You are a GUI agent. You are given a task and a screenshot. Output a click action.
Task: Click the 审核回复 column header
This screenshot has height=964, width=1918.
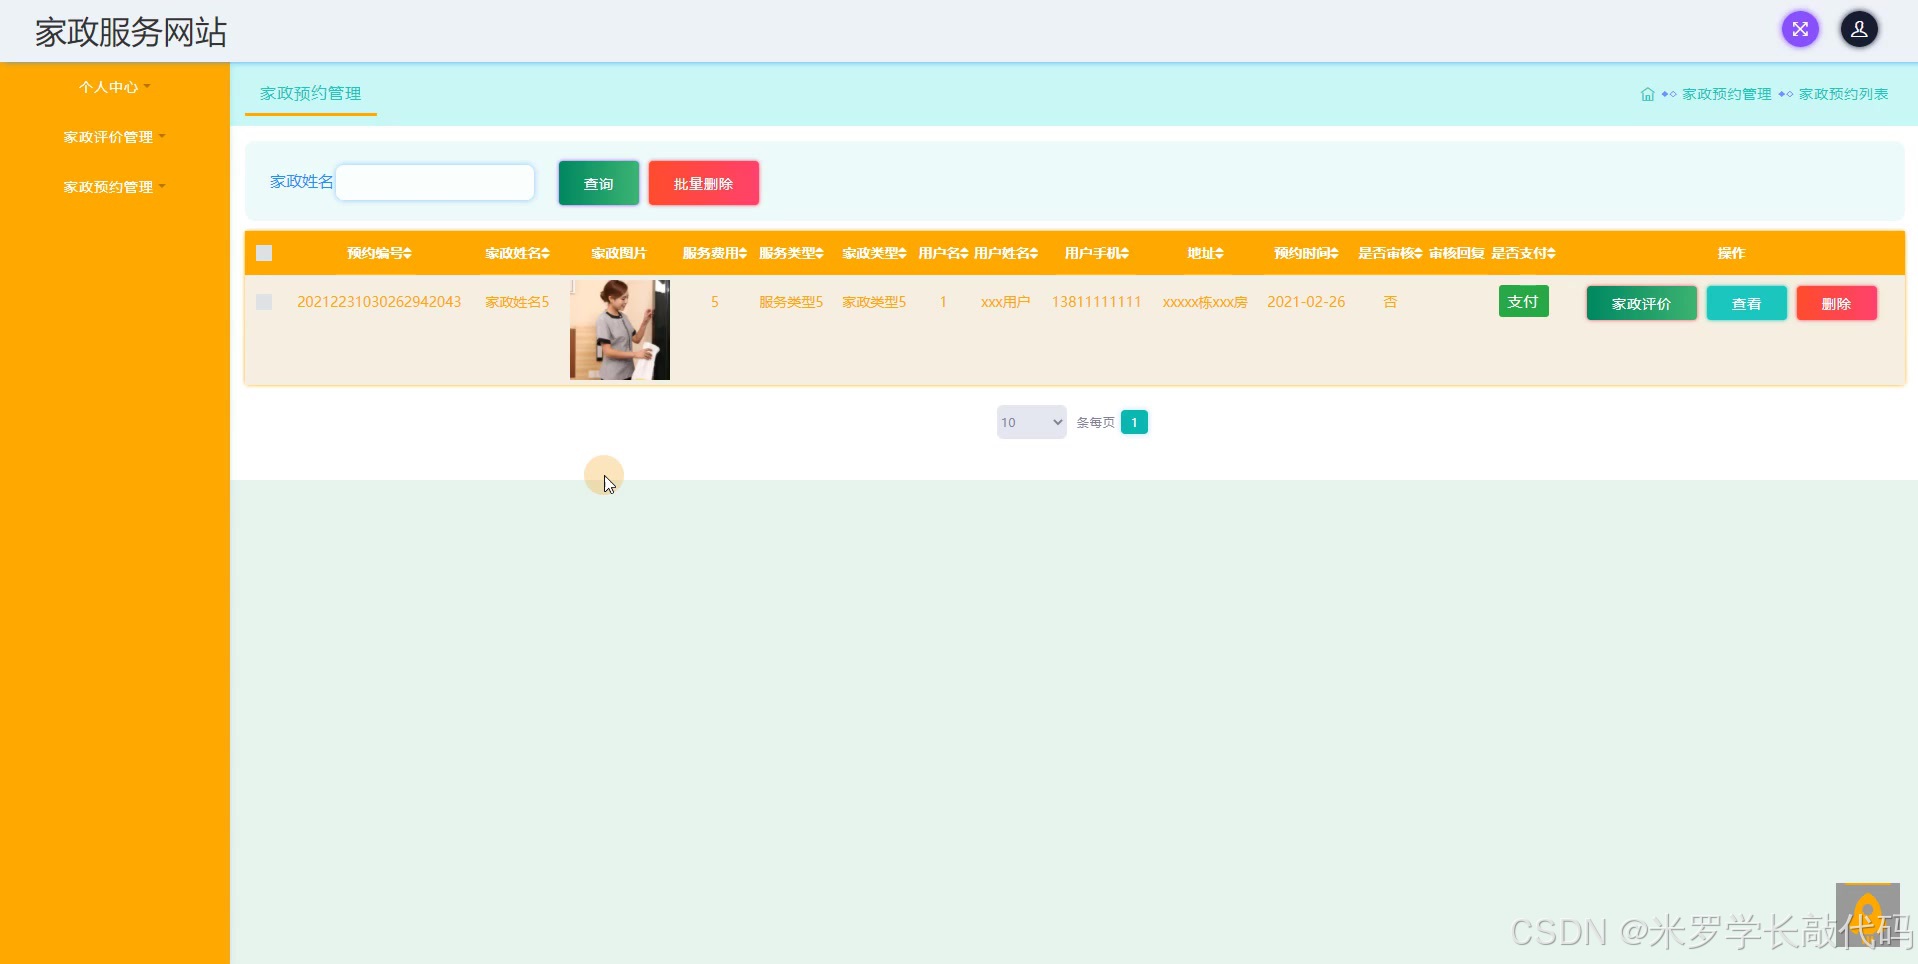click(x=1456, y=253)
